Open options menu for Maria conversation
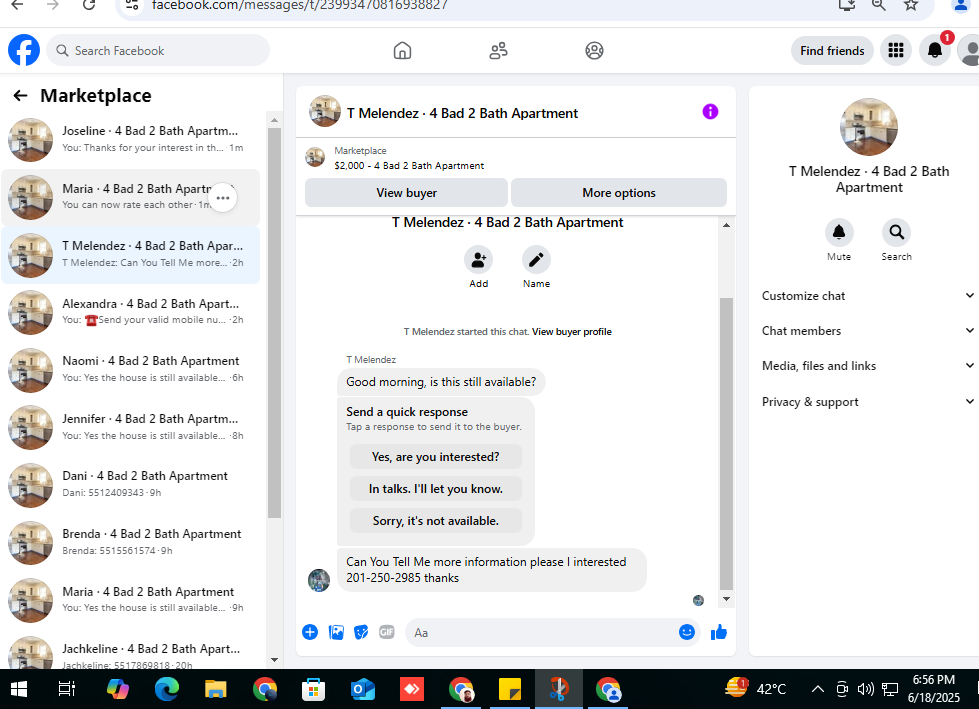This screenshot has width=979, height=709. tap(223, 198)
